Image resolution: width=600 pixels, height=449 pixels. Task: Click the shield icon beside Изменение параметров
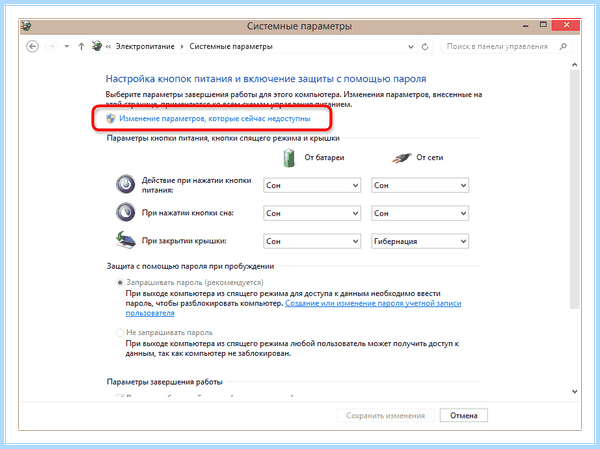[111, 119]
